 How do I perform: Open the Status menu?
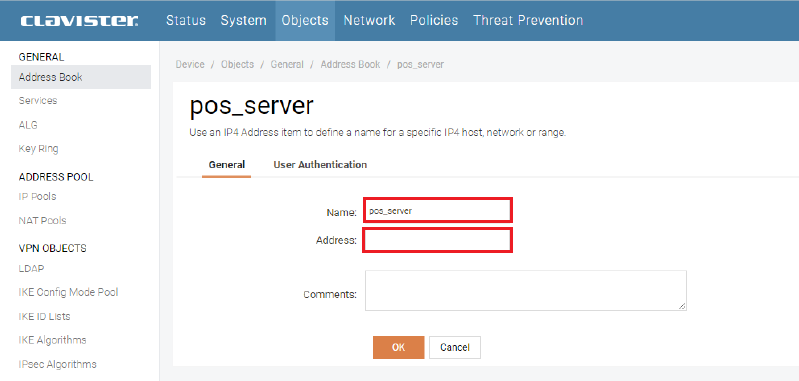(186, 20)
